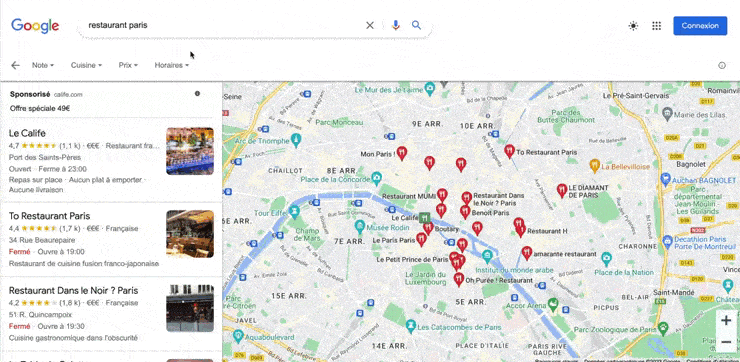This screenshot has height=362, width=740.
Task: Click the Arc de Triomphe landmark icon
Action: (296, 140)
